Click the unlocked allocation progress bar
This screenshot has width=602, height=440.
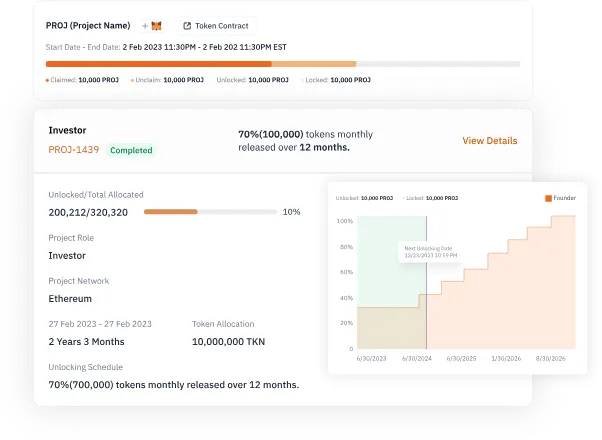click(x=210, y=212)
